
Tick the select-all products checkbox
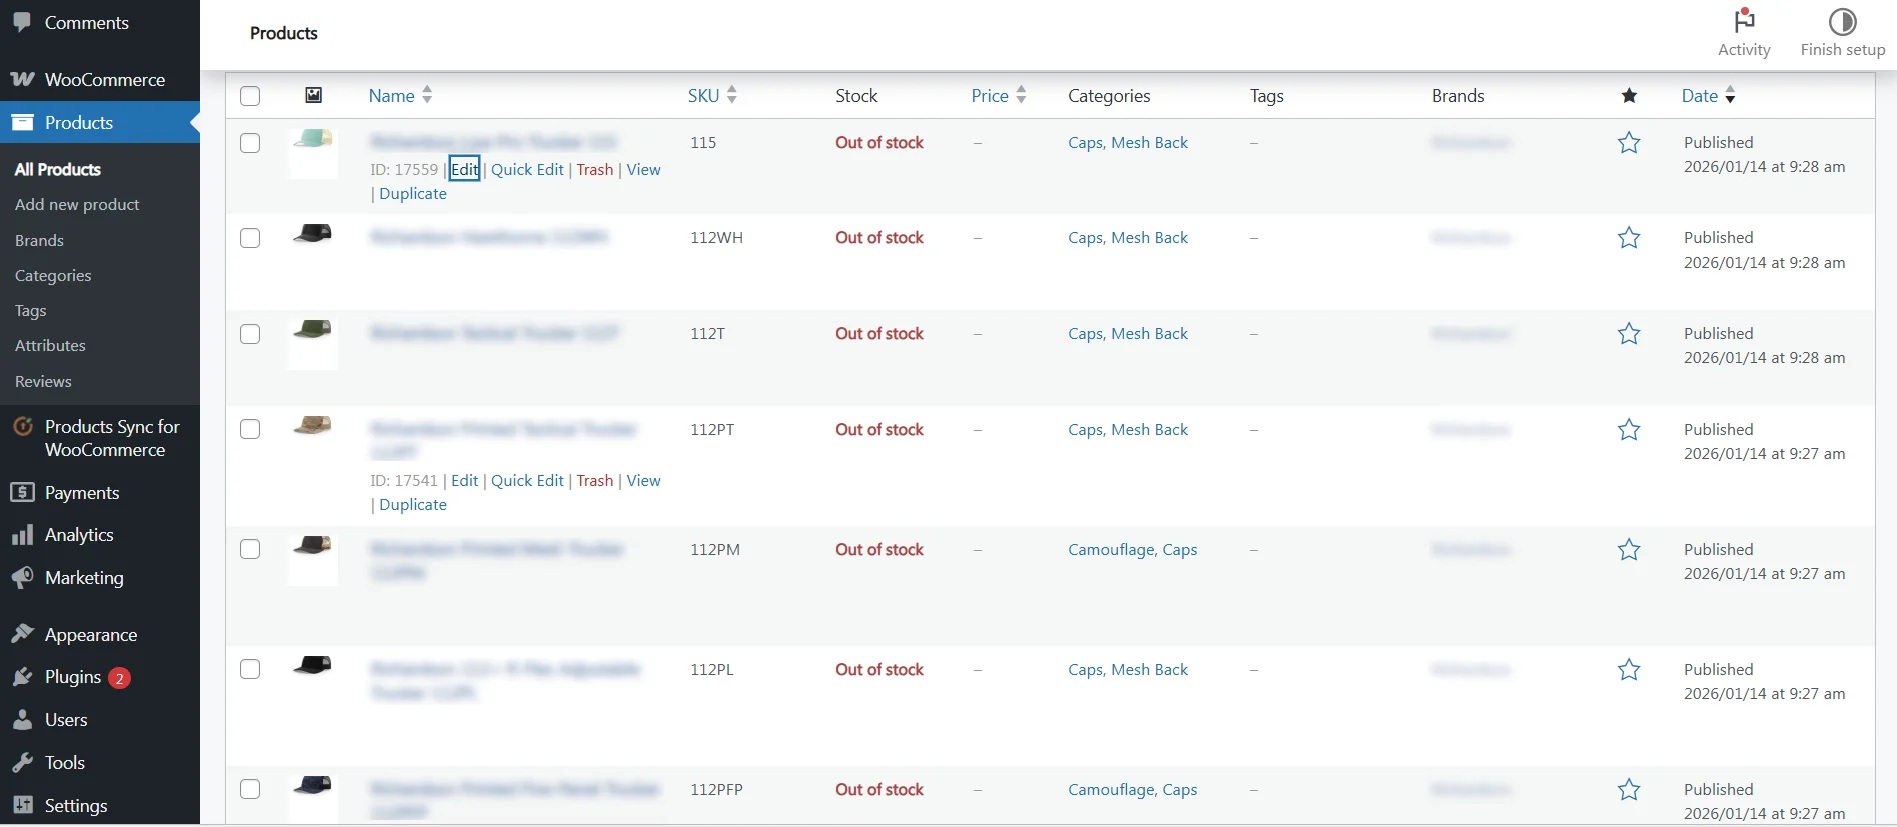click(x=250, y=96)
